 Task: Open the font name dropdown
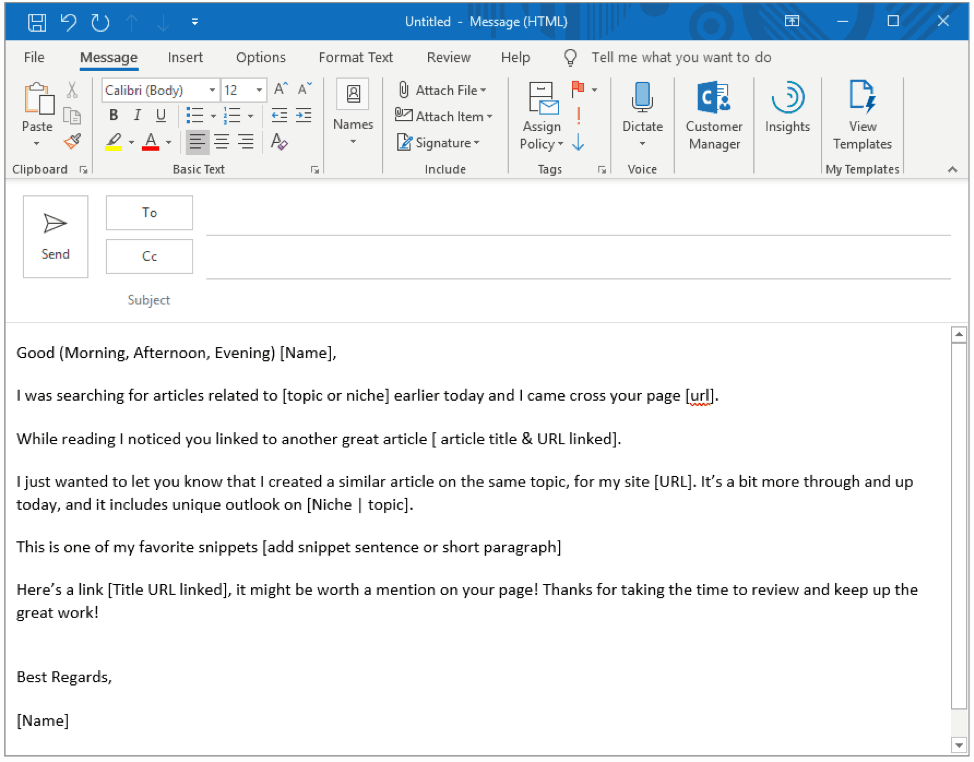pyautogui.click(x=212, y=90)
